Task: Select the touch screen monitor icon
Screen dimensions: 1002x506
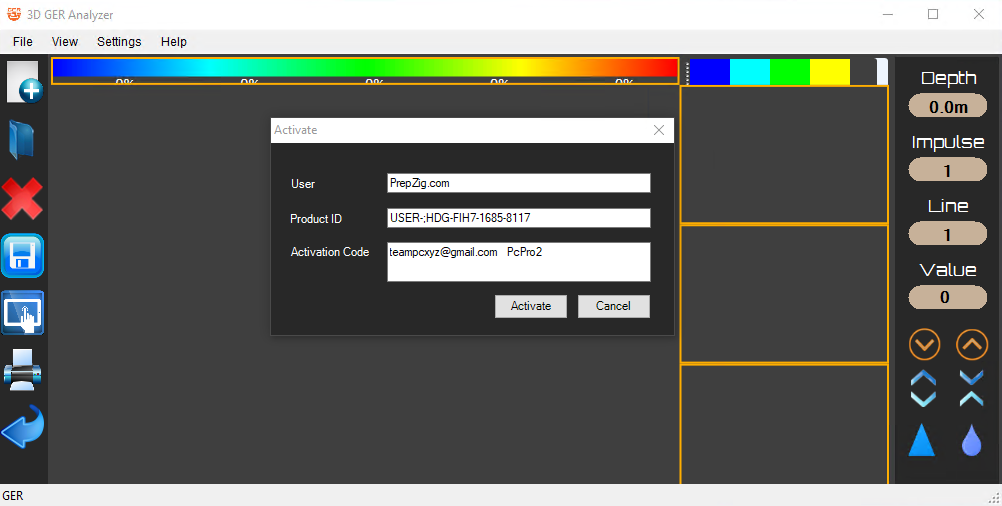Action: (x=22, y=313)
